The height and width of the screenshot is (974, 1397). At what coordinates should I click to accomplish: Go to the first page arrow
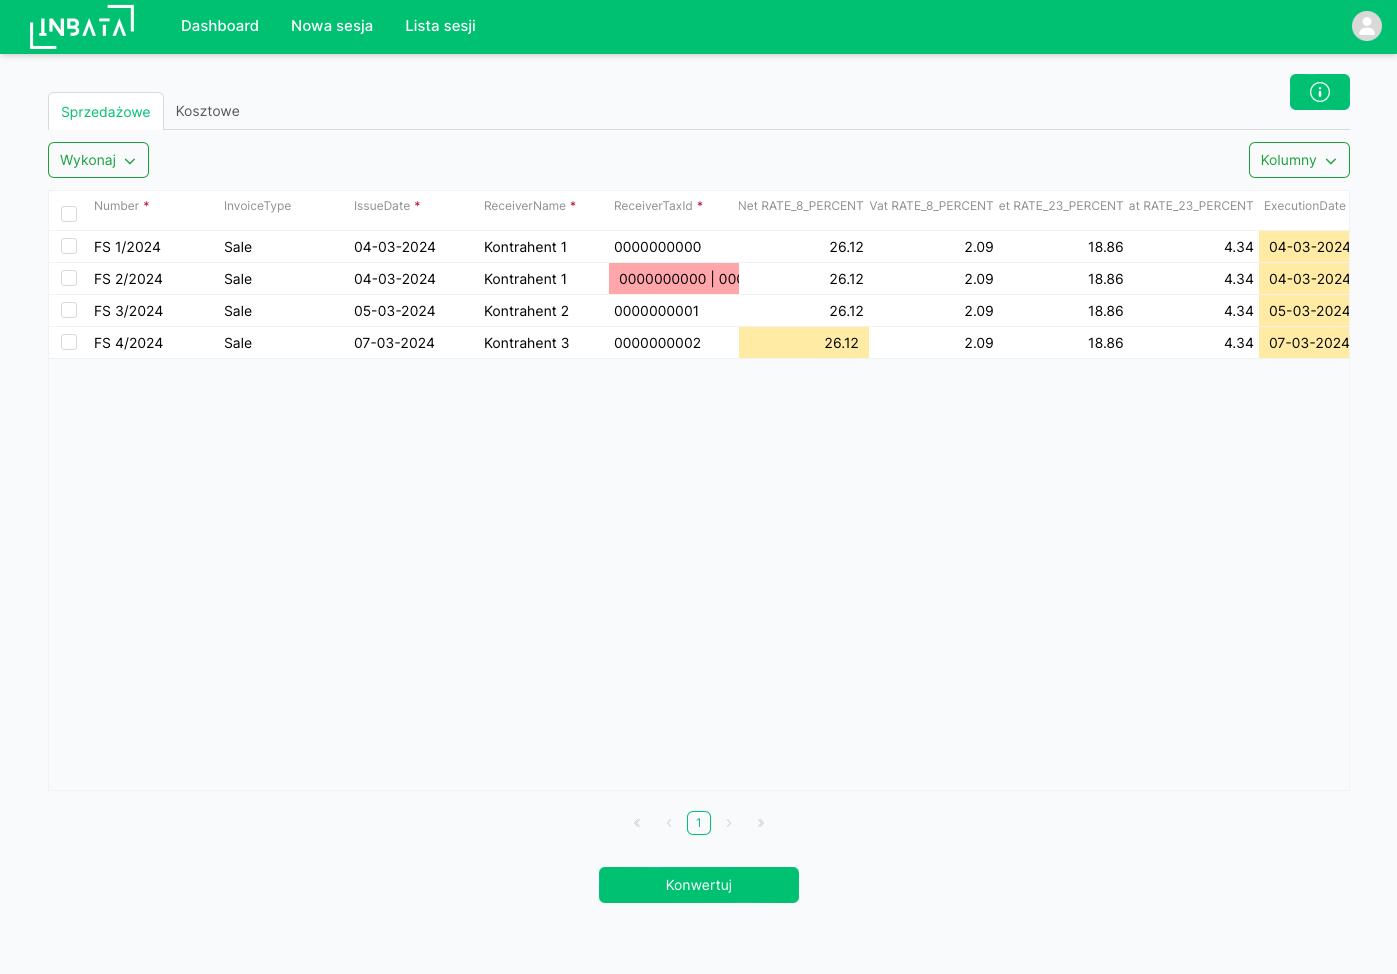click(x=637, y=823)
